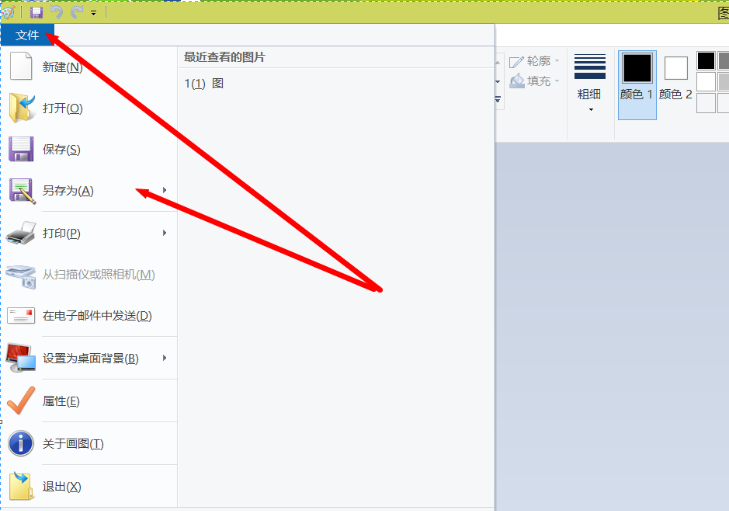Click the undo arrow in title bar
This screenshot has height=511, width=729.
[x=57, y=13]
